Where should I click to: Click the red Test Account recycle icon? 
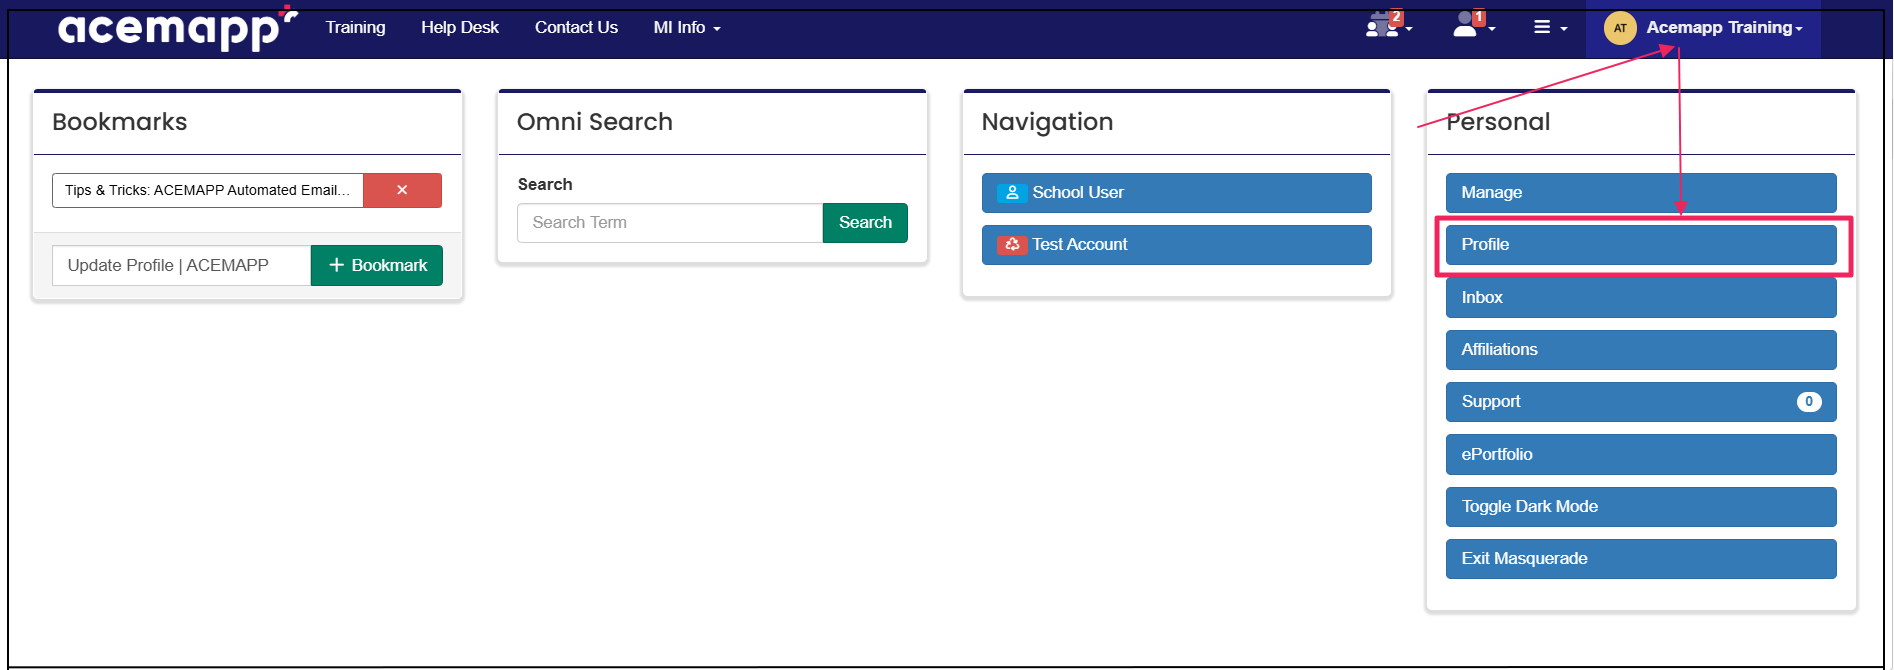click(x=1012, y=245)
